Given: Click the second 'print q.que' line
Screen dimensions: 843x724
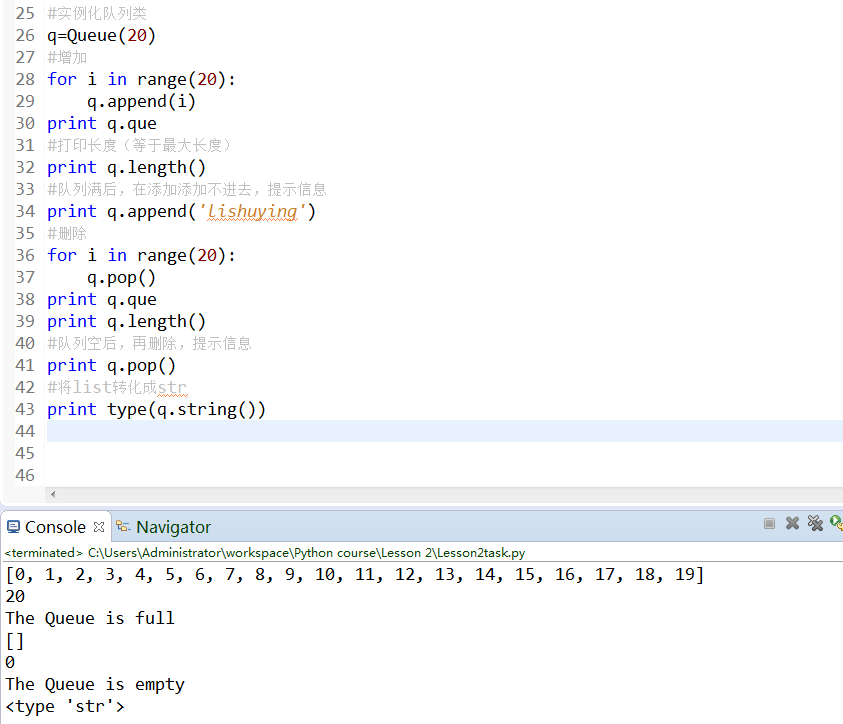Looking at the screenshot, I should pyautogui.click(x=102, y=299).
